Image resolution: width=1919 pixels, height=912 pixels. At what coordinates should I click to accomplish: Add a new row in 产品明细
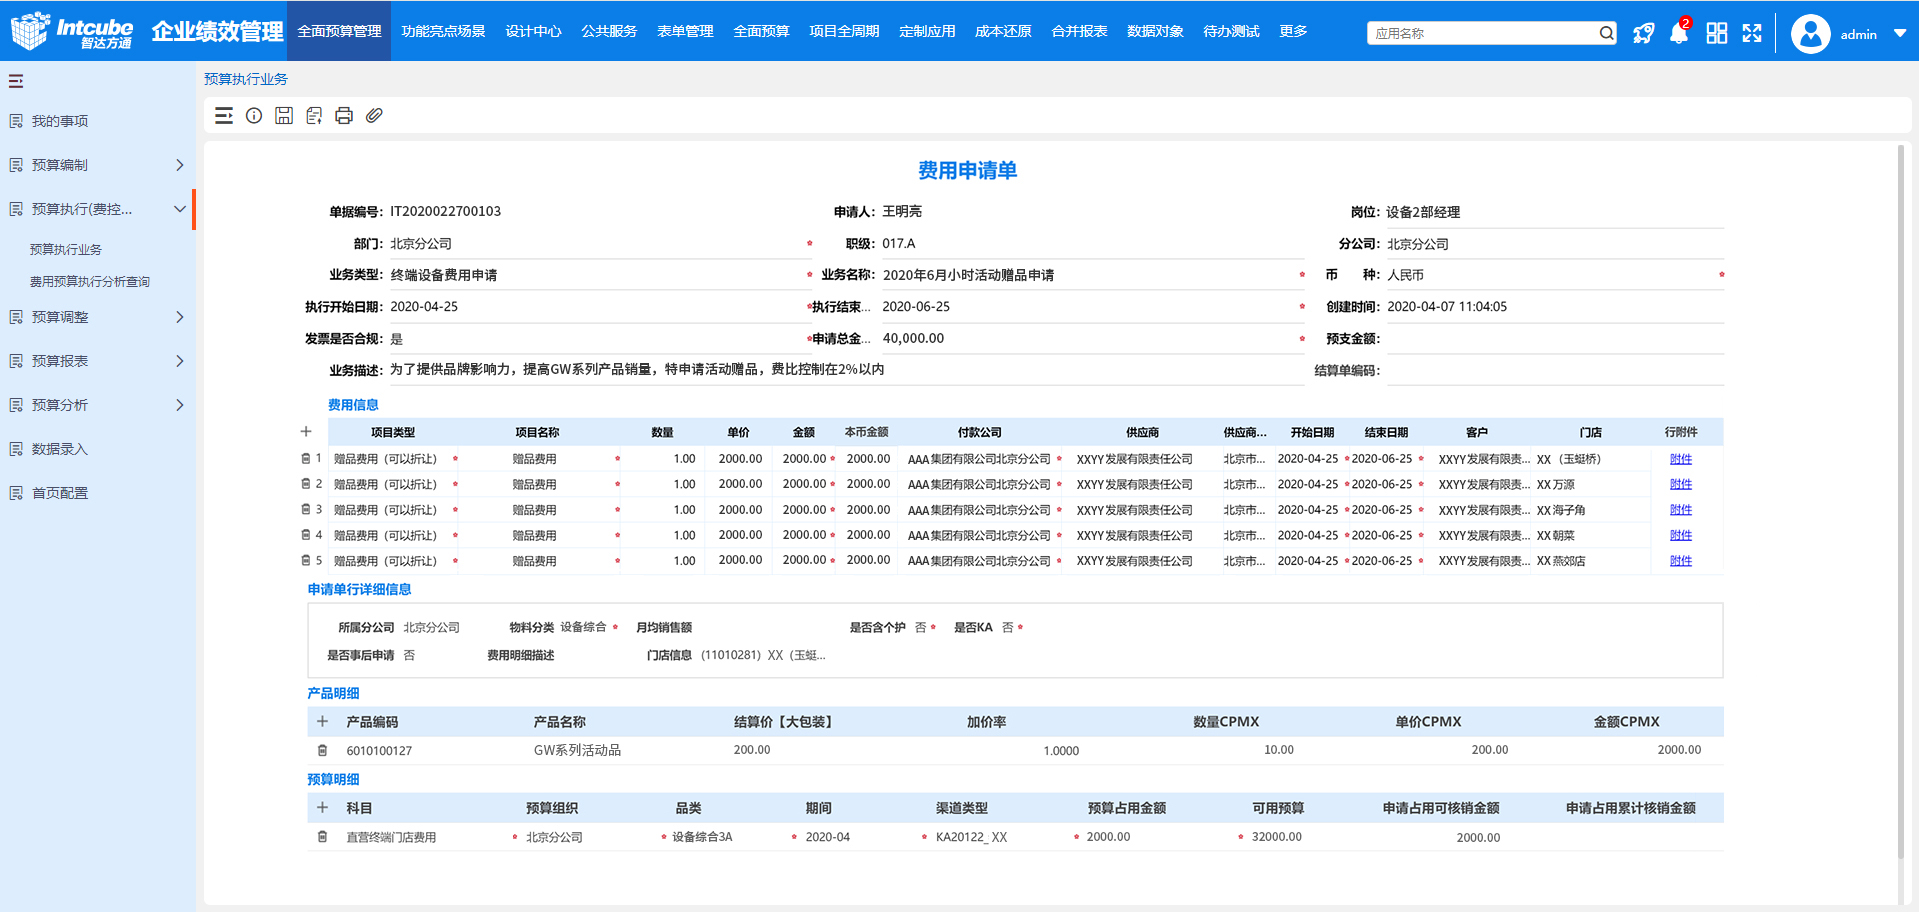point(322,721)
